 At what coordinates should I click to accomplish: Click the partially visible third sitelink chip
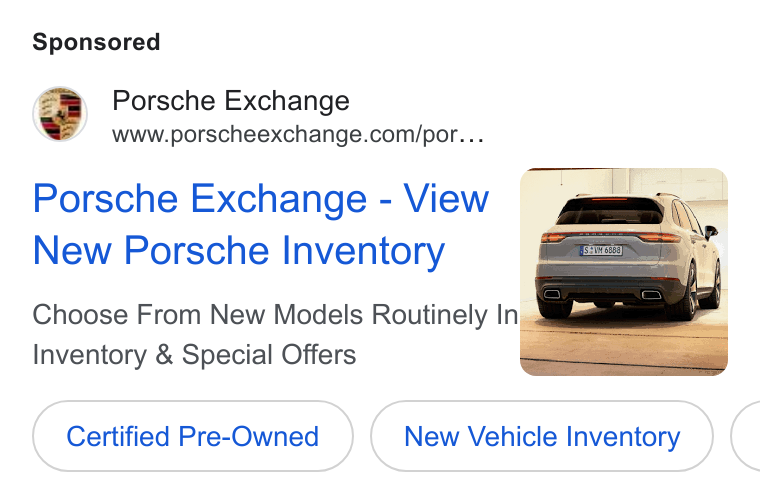tap(745, 436)
